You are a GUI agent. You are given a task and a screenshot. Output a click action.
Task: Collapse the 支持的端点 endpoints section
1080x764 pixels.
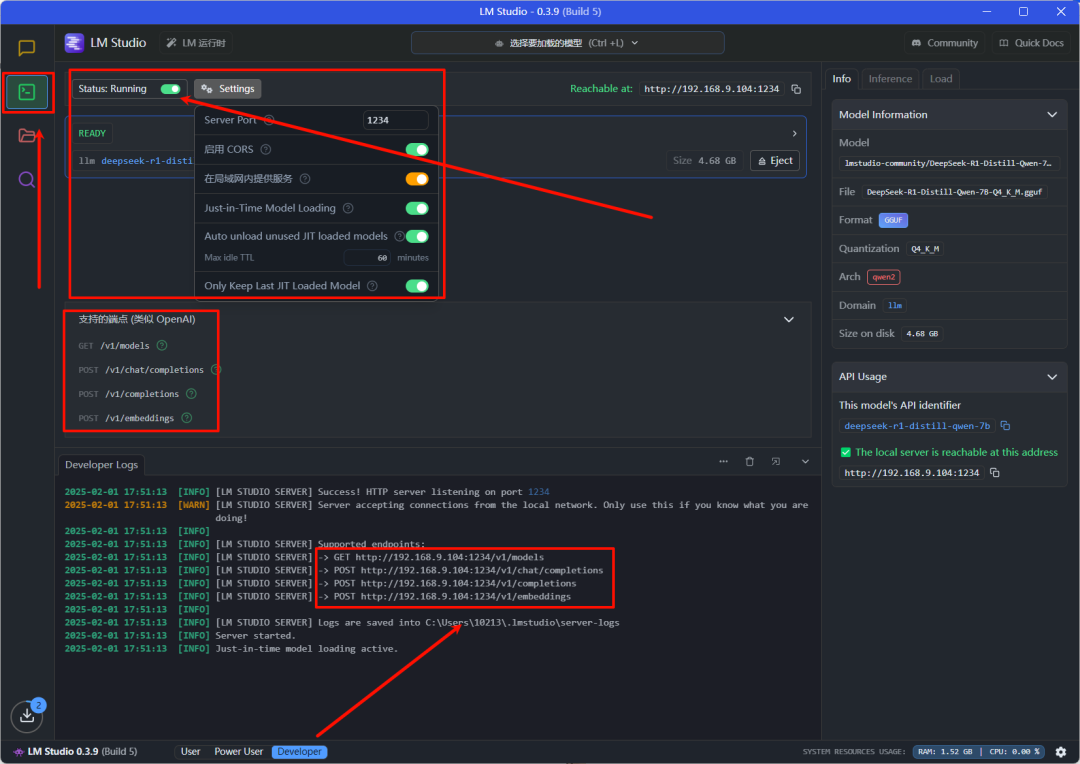(789, 320)
